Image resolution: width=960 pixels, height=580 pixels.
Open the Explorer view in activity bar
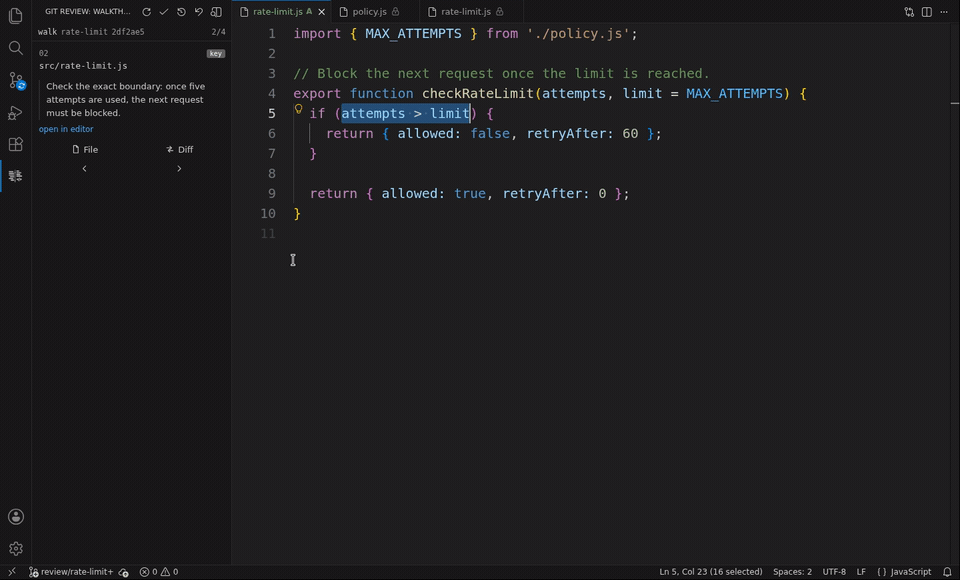tap(16, 16)
